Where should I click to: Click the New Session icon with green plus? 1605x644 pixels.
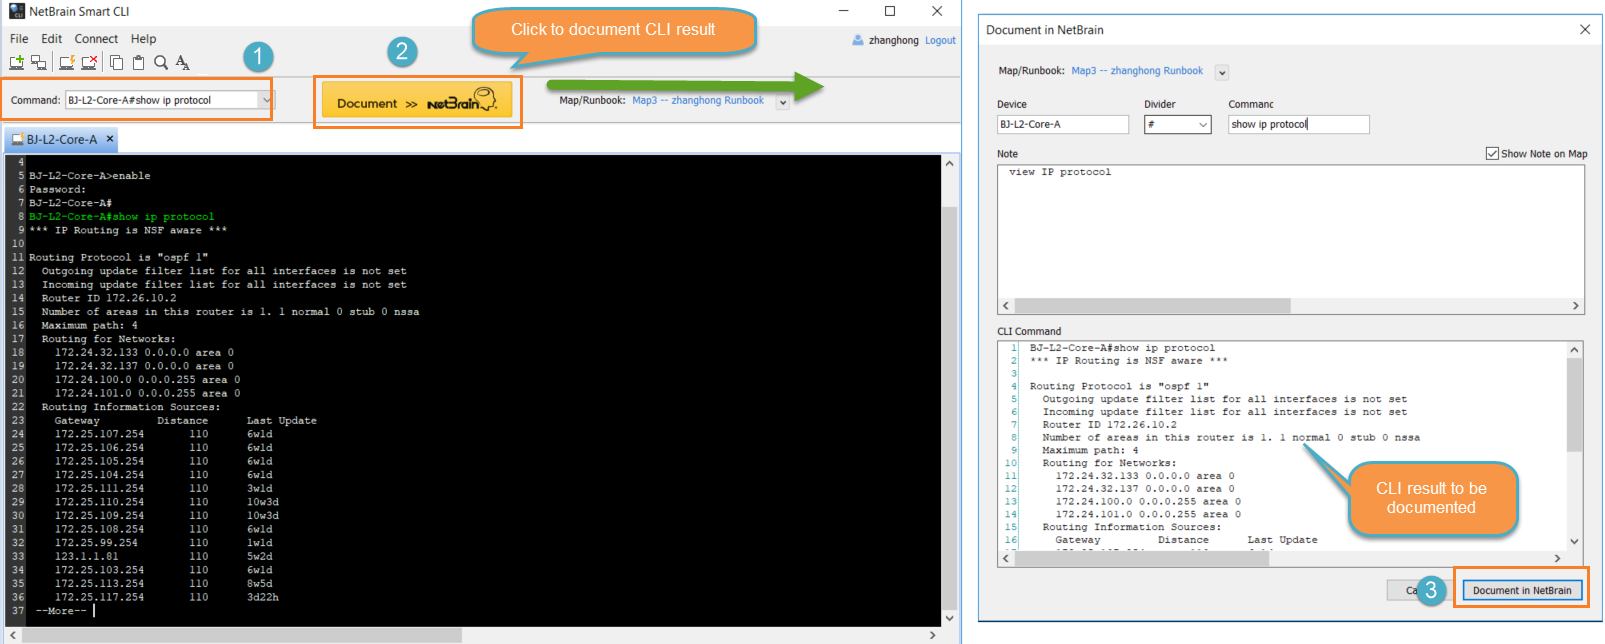pyautogui.click(x=17, y=62)
